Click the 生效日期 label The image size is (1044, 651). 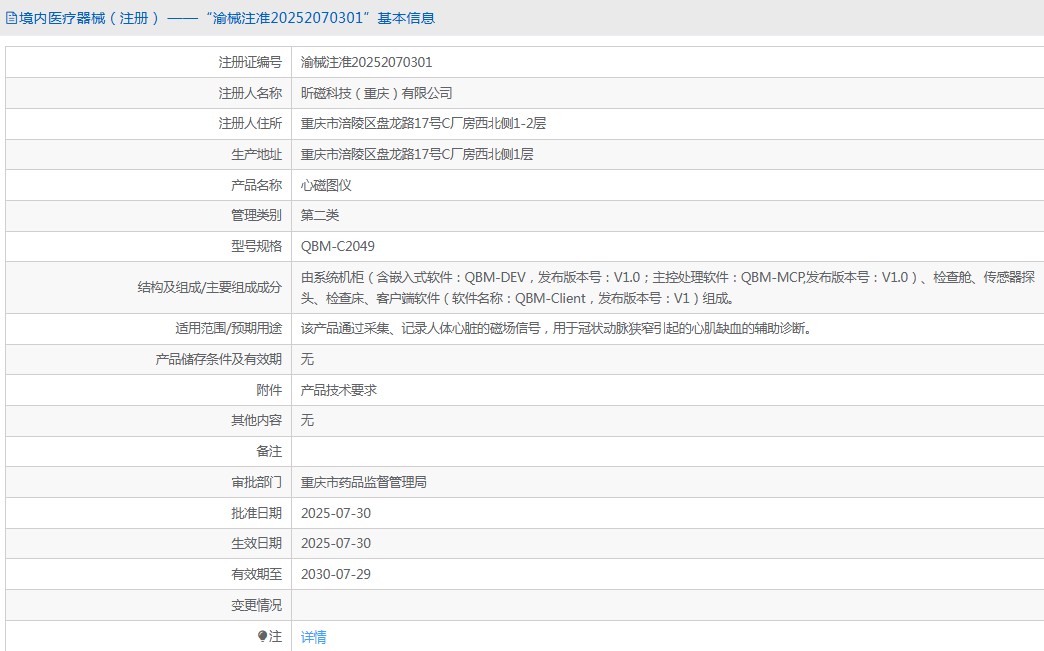(x=256, y=543)
